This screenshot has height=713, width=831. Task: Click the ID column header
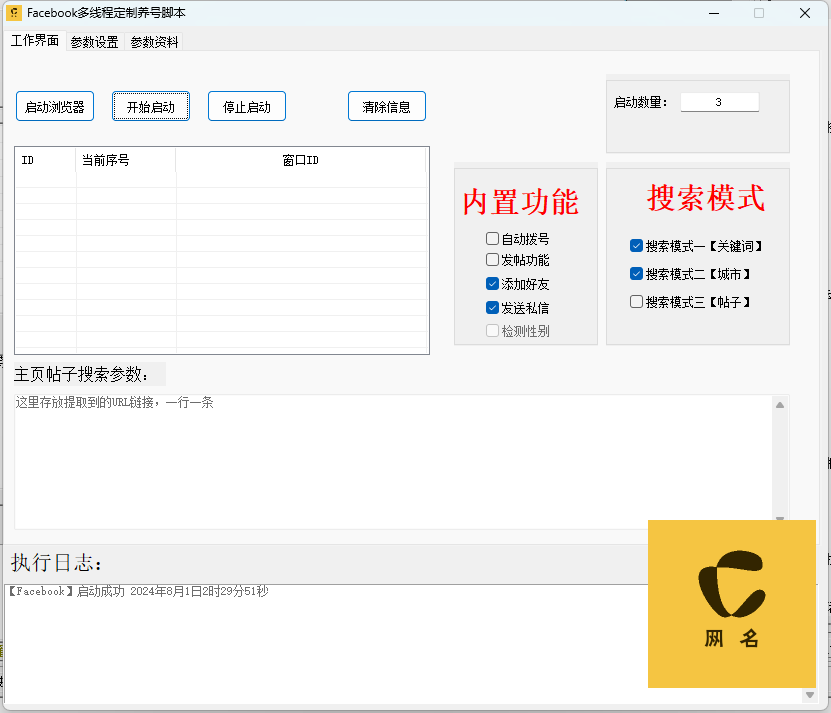(46, 160)
